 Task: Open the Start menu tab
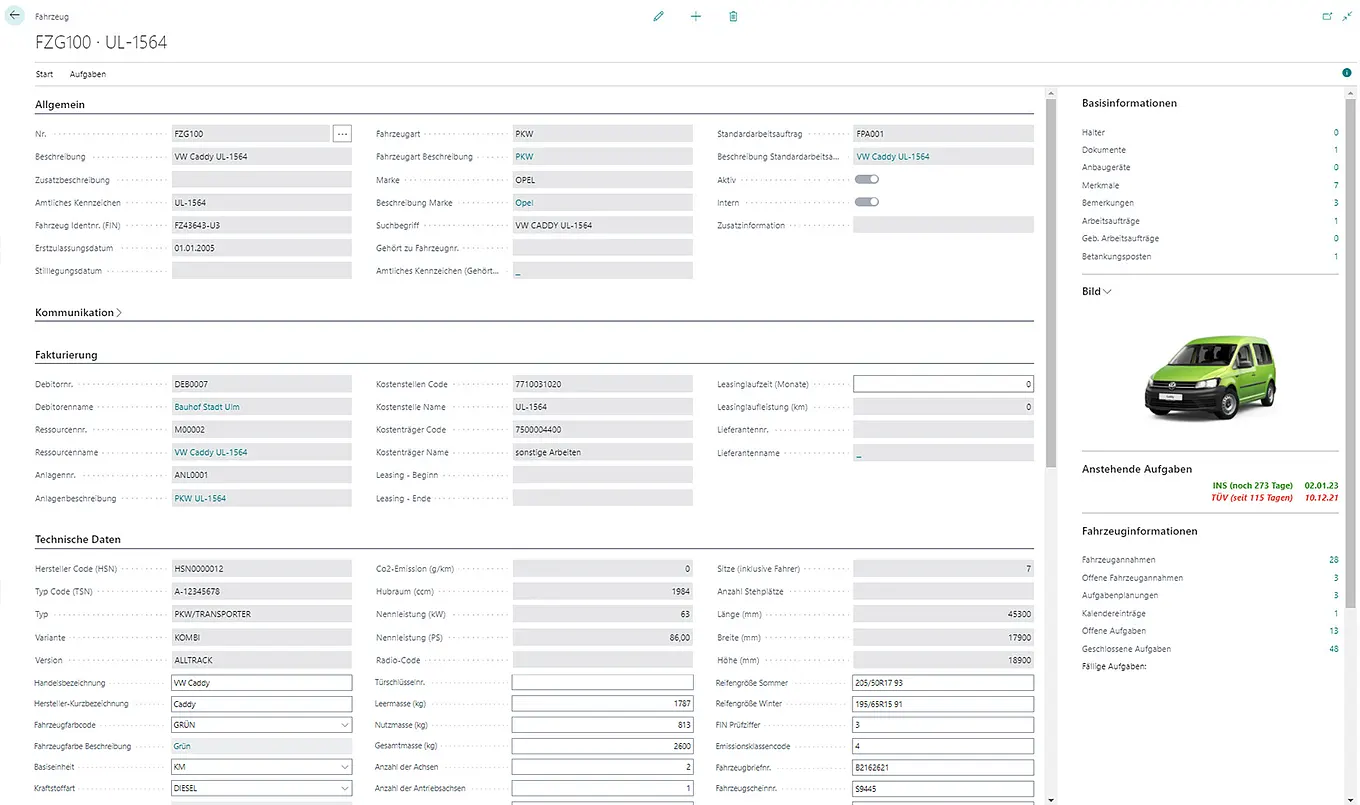tap(44, 74)
